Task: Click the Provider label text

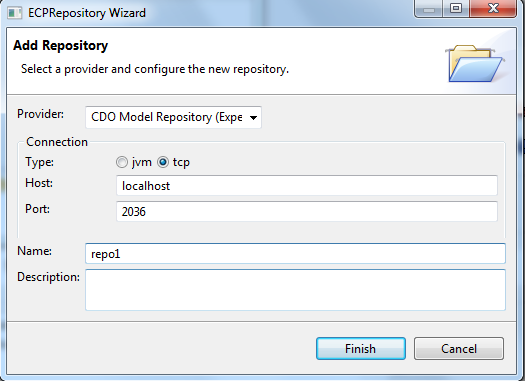Action: click(40, 114)
